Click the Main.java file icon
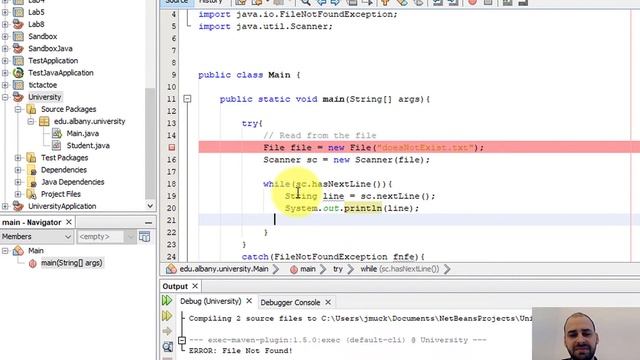 point(57,133)
